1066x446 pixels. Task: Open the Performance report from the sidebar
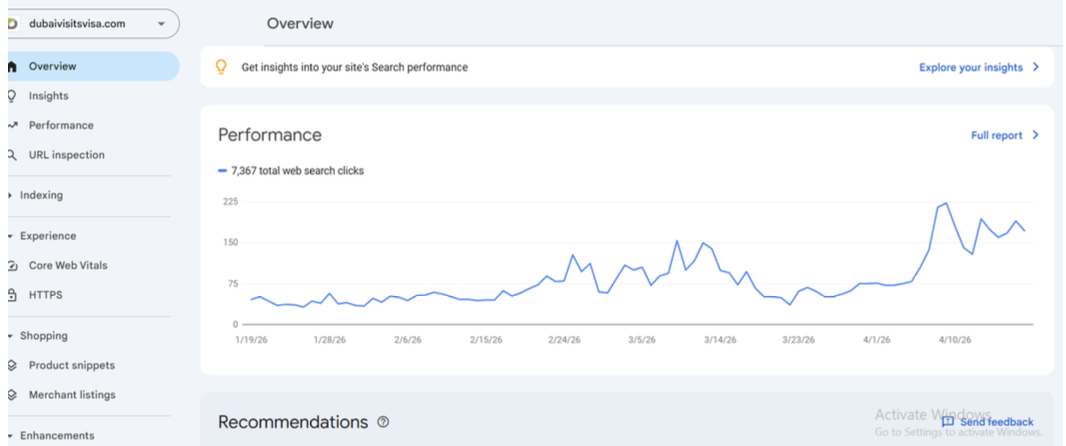click(61, 125)
